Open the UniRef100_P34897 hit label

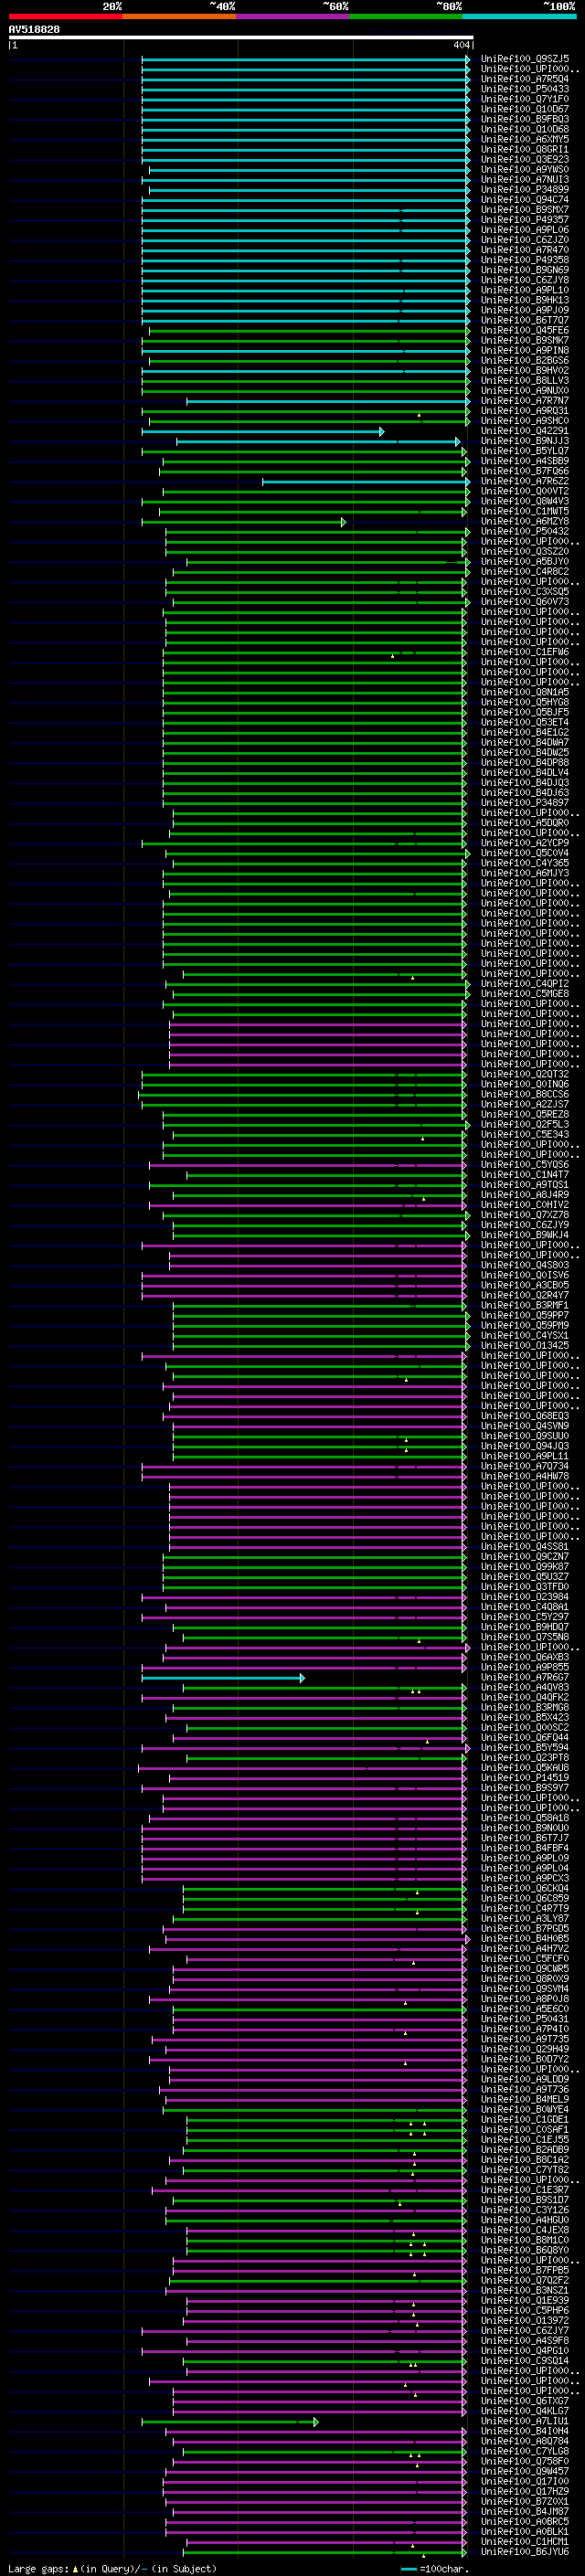[x=525, y=803]
